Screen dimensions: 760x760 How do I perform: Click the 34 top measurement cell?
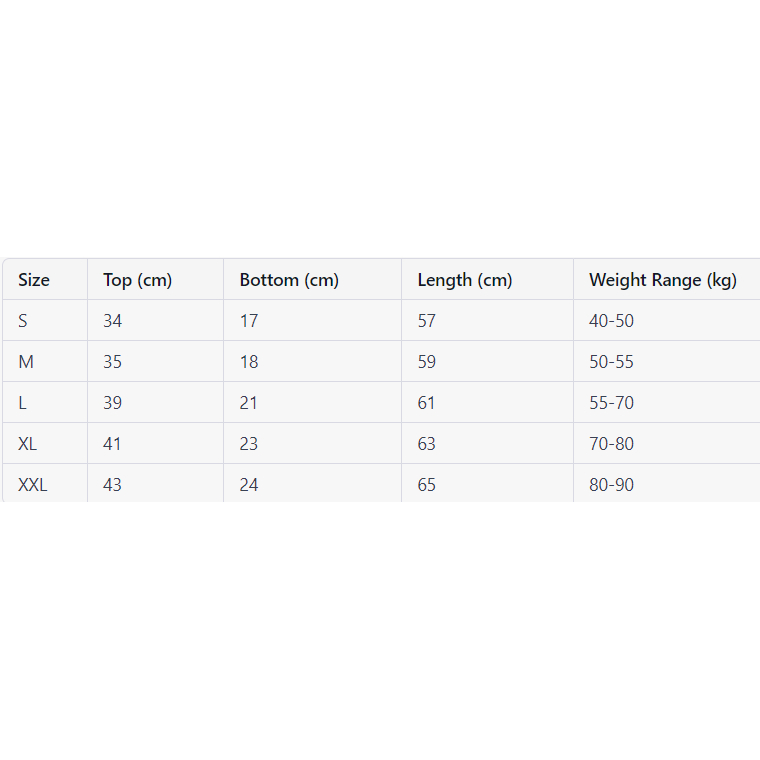(x=112, y=321)
